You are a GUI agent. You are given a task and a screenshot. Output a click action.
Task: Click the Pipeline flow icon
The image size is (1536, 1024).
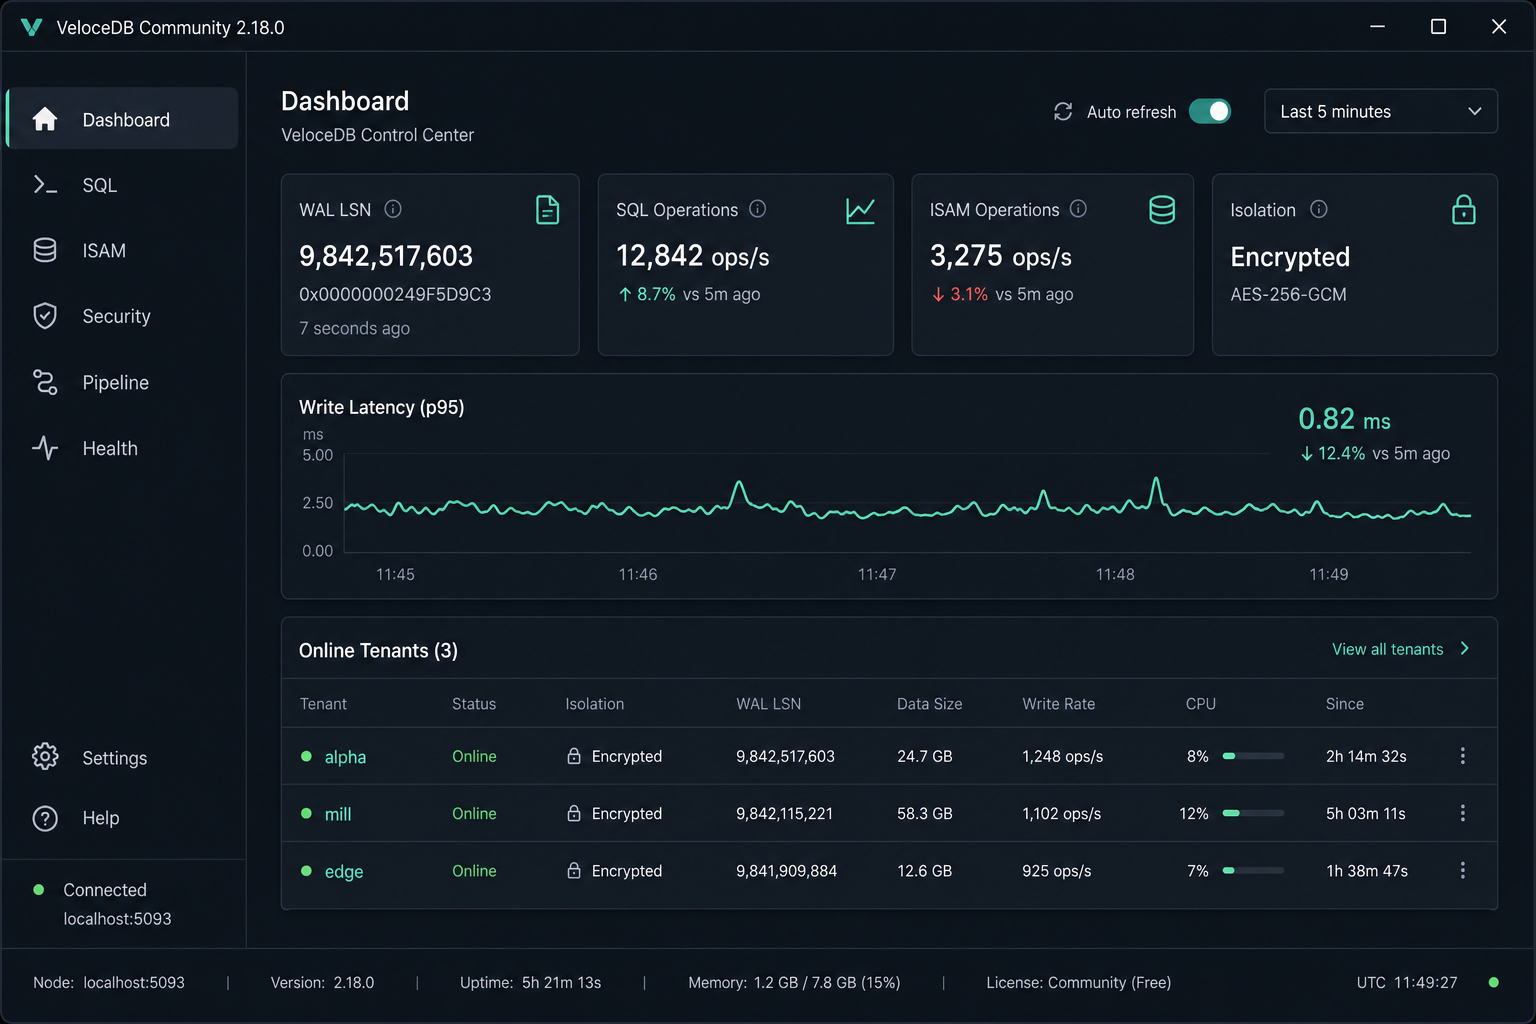(x=45, y=382)
